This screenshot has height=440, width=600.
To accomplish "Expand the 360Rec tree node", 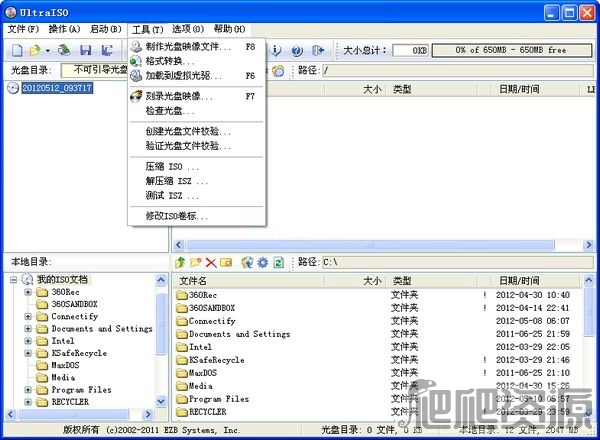I will (28, 292).
